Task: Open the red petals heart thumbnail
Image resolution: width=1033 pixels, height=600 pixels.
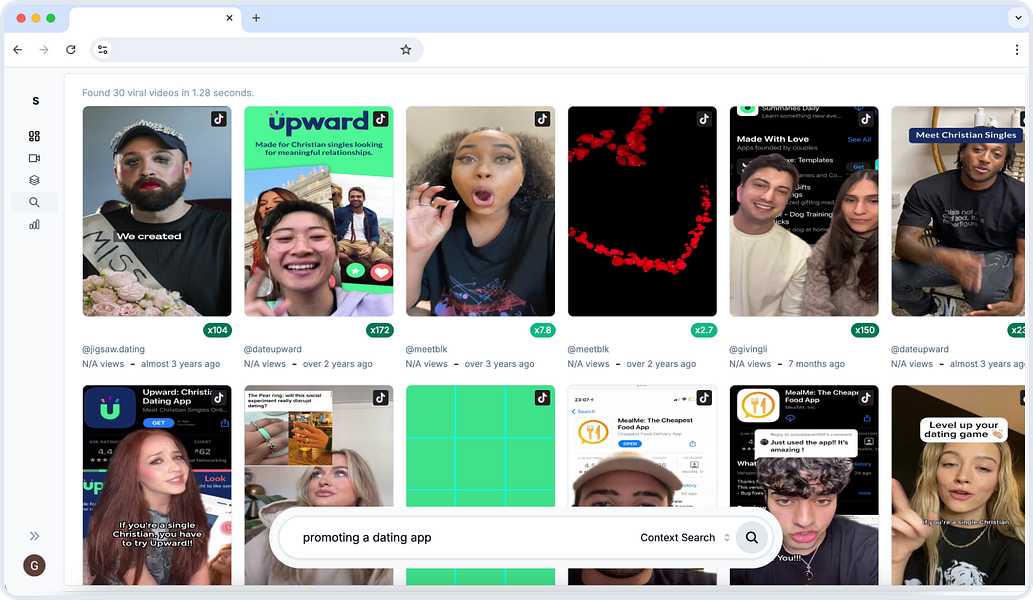Action: pyautogui.click(x=642, y=211)
